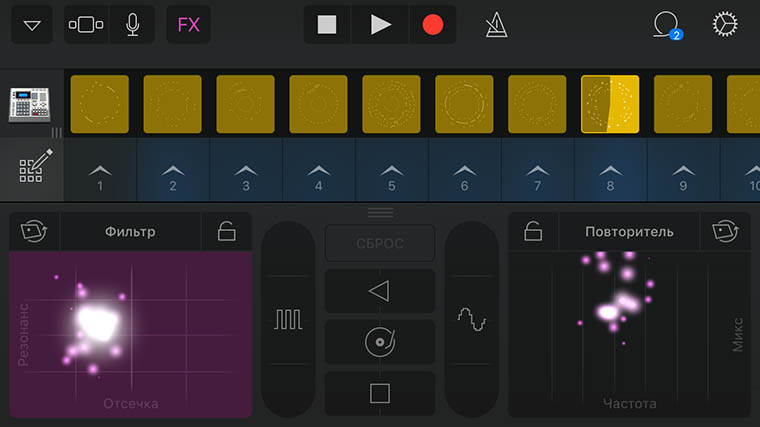Screen dimensions: 760x427
Task: Select the drum machine track icon
Action: click(30, 105)
